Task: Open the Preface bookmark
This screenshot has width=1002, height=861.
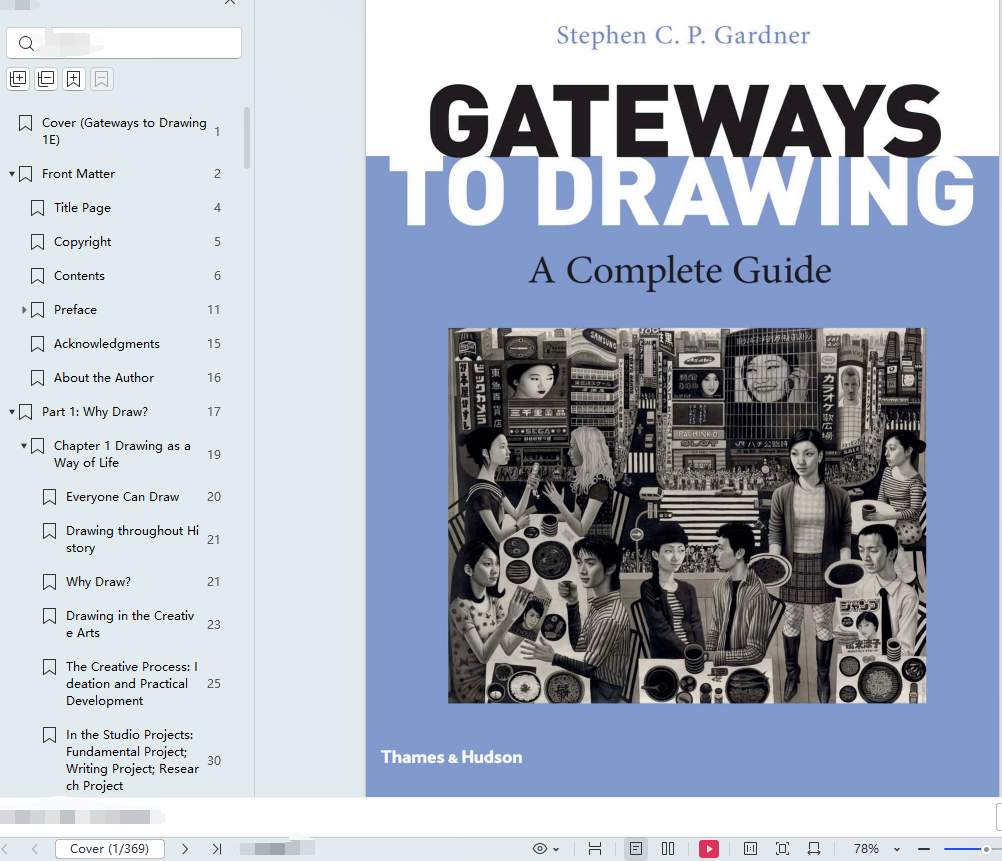Action: click(75, 310)
